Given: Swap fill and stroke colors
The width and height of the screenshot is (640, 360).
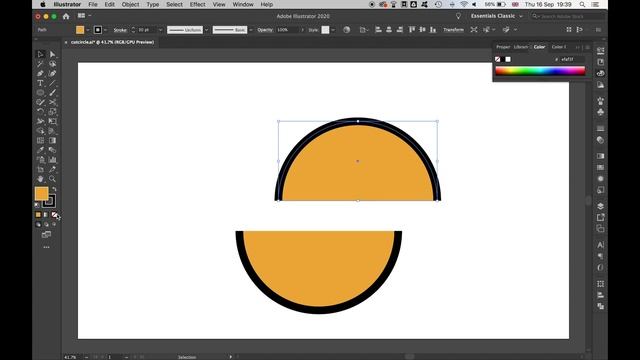Looking at the screenshot, I should [54, 189].
